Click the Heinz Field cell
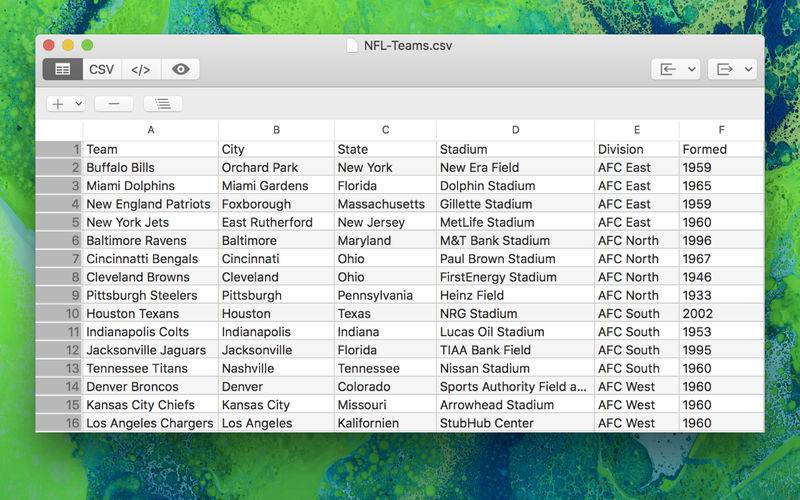 515,295
